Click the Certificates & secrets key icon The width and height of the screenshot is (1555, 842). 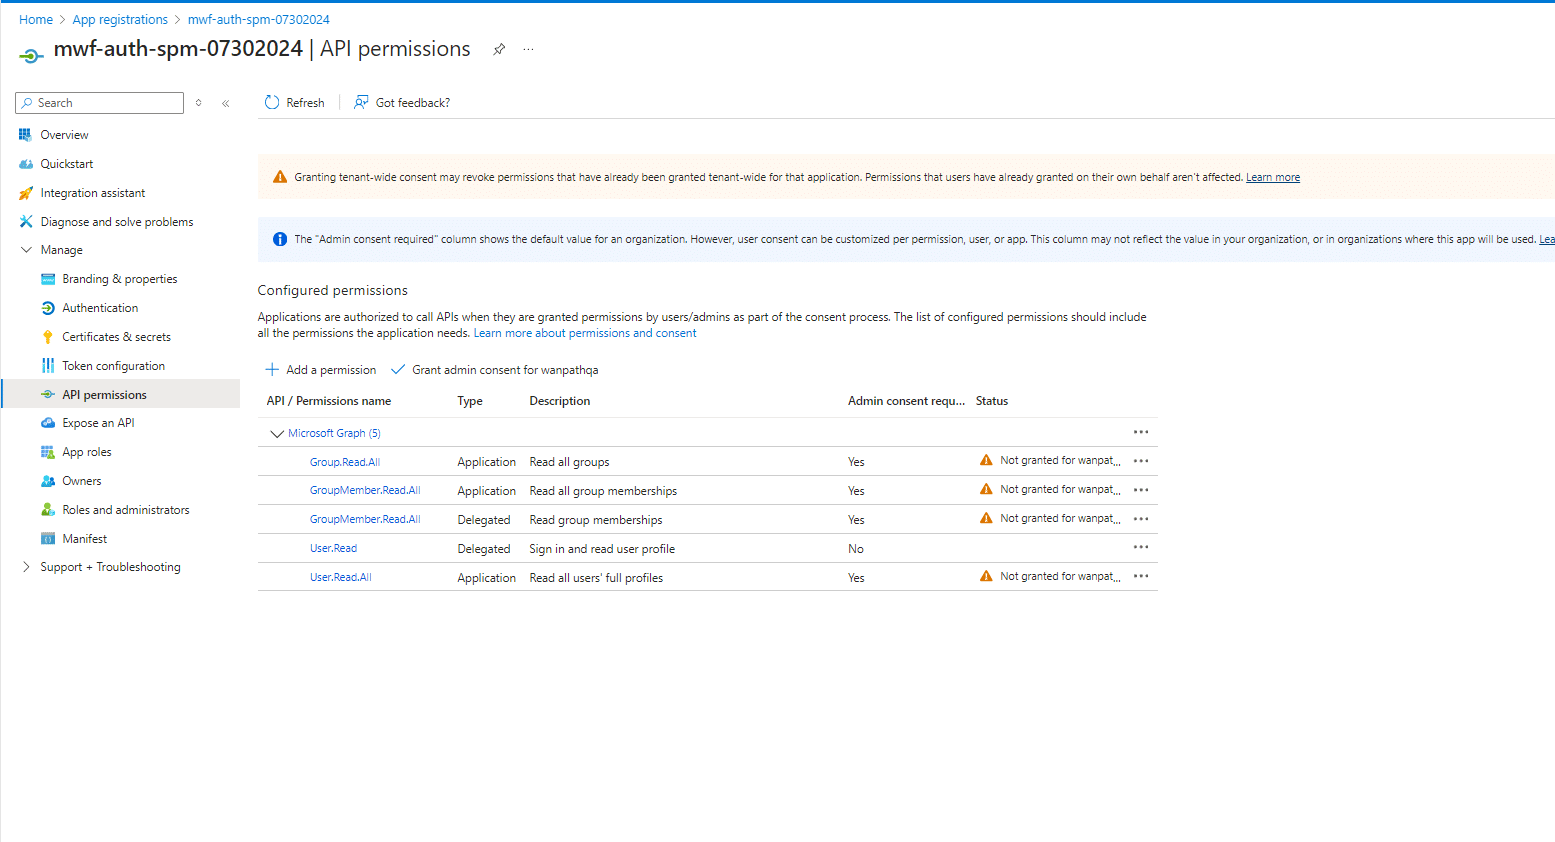(x=47, y=337)
